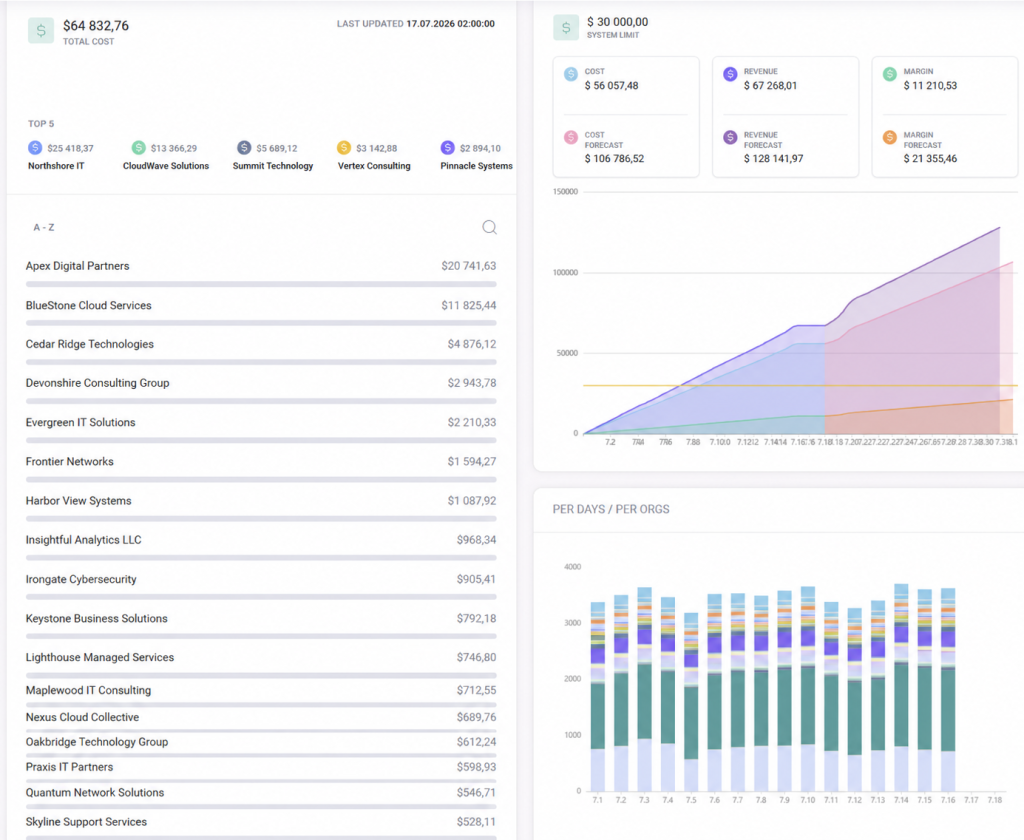Click the $ 128 141,97 Revenue Forecast value
This screenshot has height=840, width=1024.
point(773,159)
